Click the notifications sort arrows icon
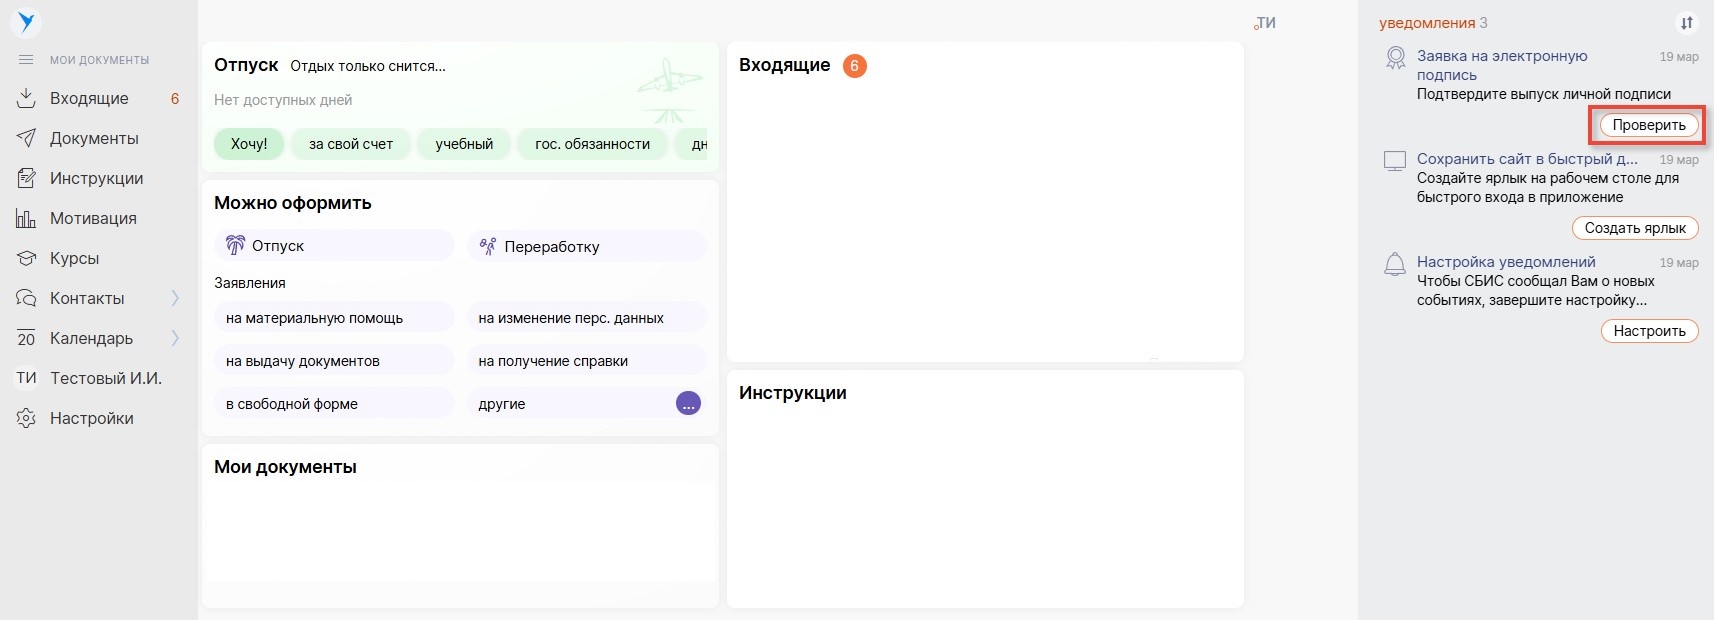The width and height of the screenshot is (1714, 620). [1687, 23]
